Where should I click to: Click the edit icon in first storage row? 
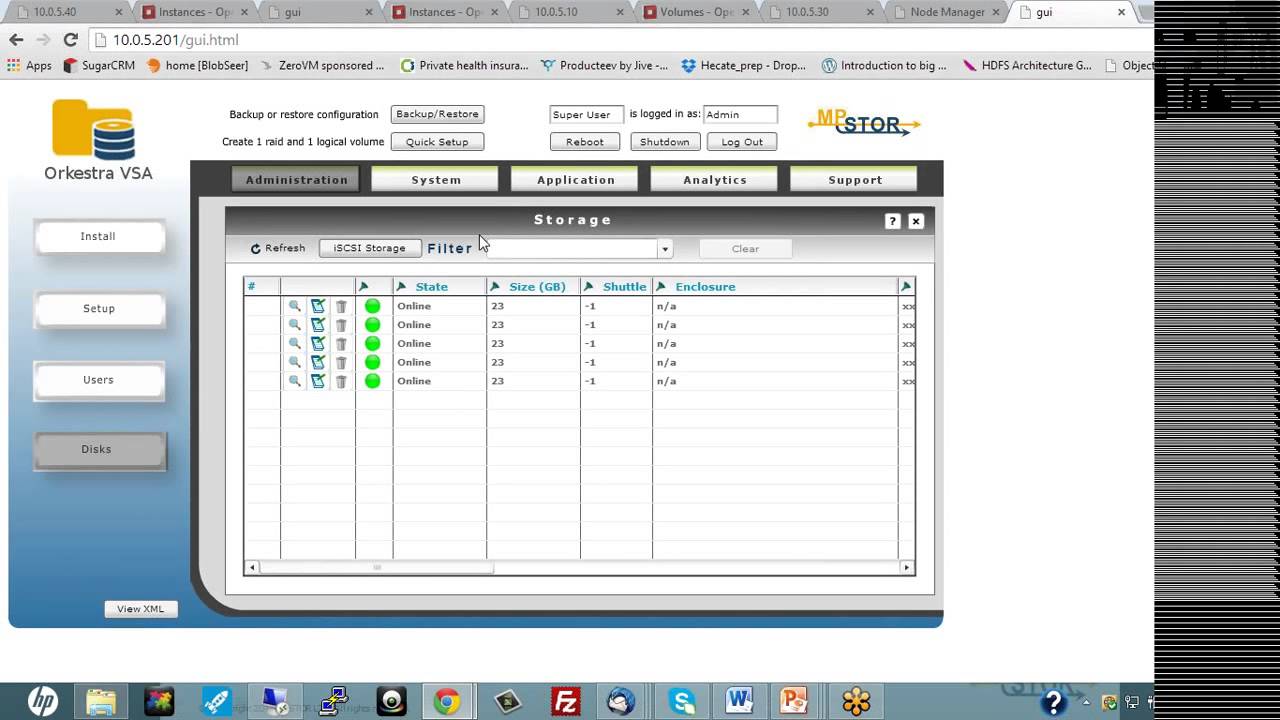[318, 306]
